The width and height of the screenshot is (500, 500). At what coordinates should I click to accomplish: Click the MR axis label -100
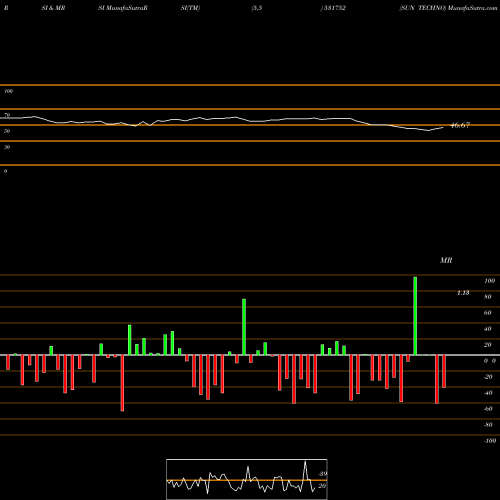490,441
